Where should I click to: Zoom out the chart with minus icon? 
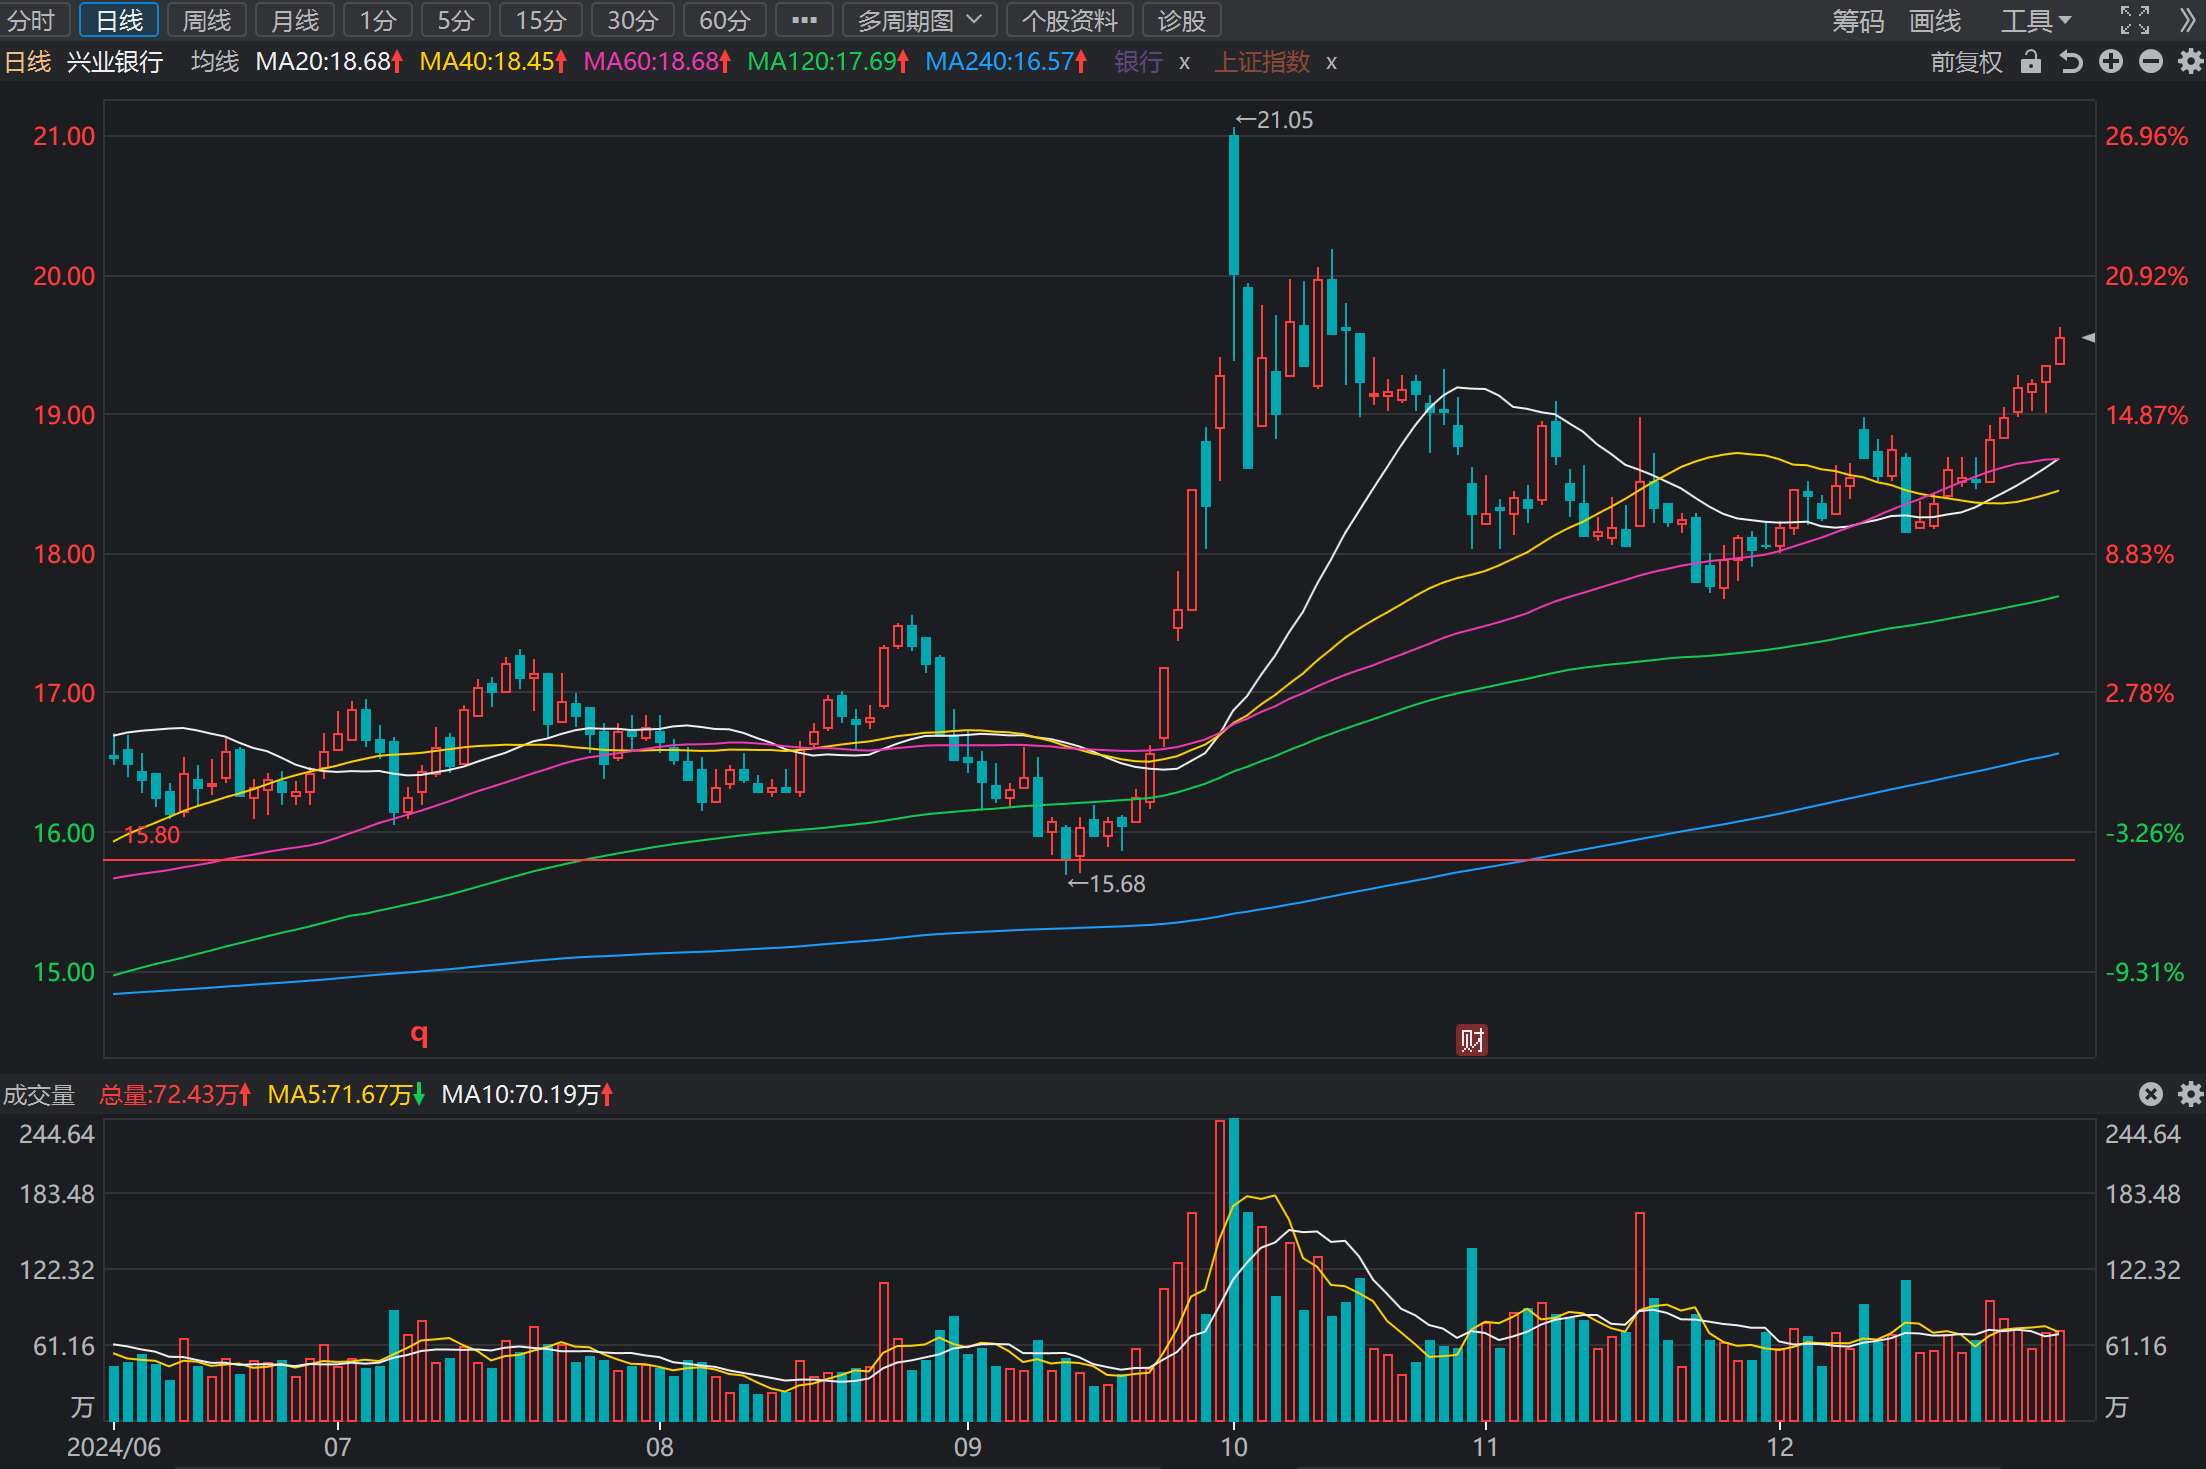[x=2150, y=62]
